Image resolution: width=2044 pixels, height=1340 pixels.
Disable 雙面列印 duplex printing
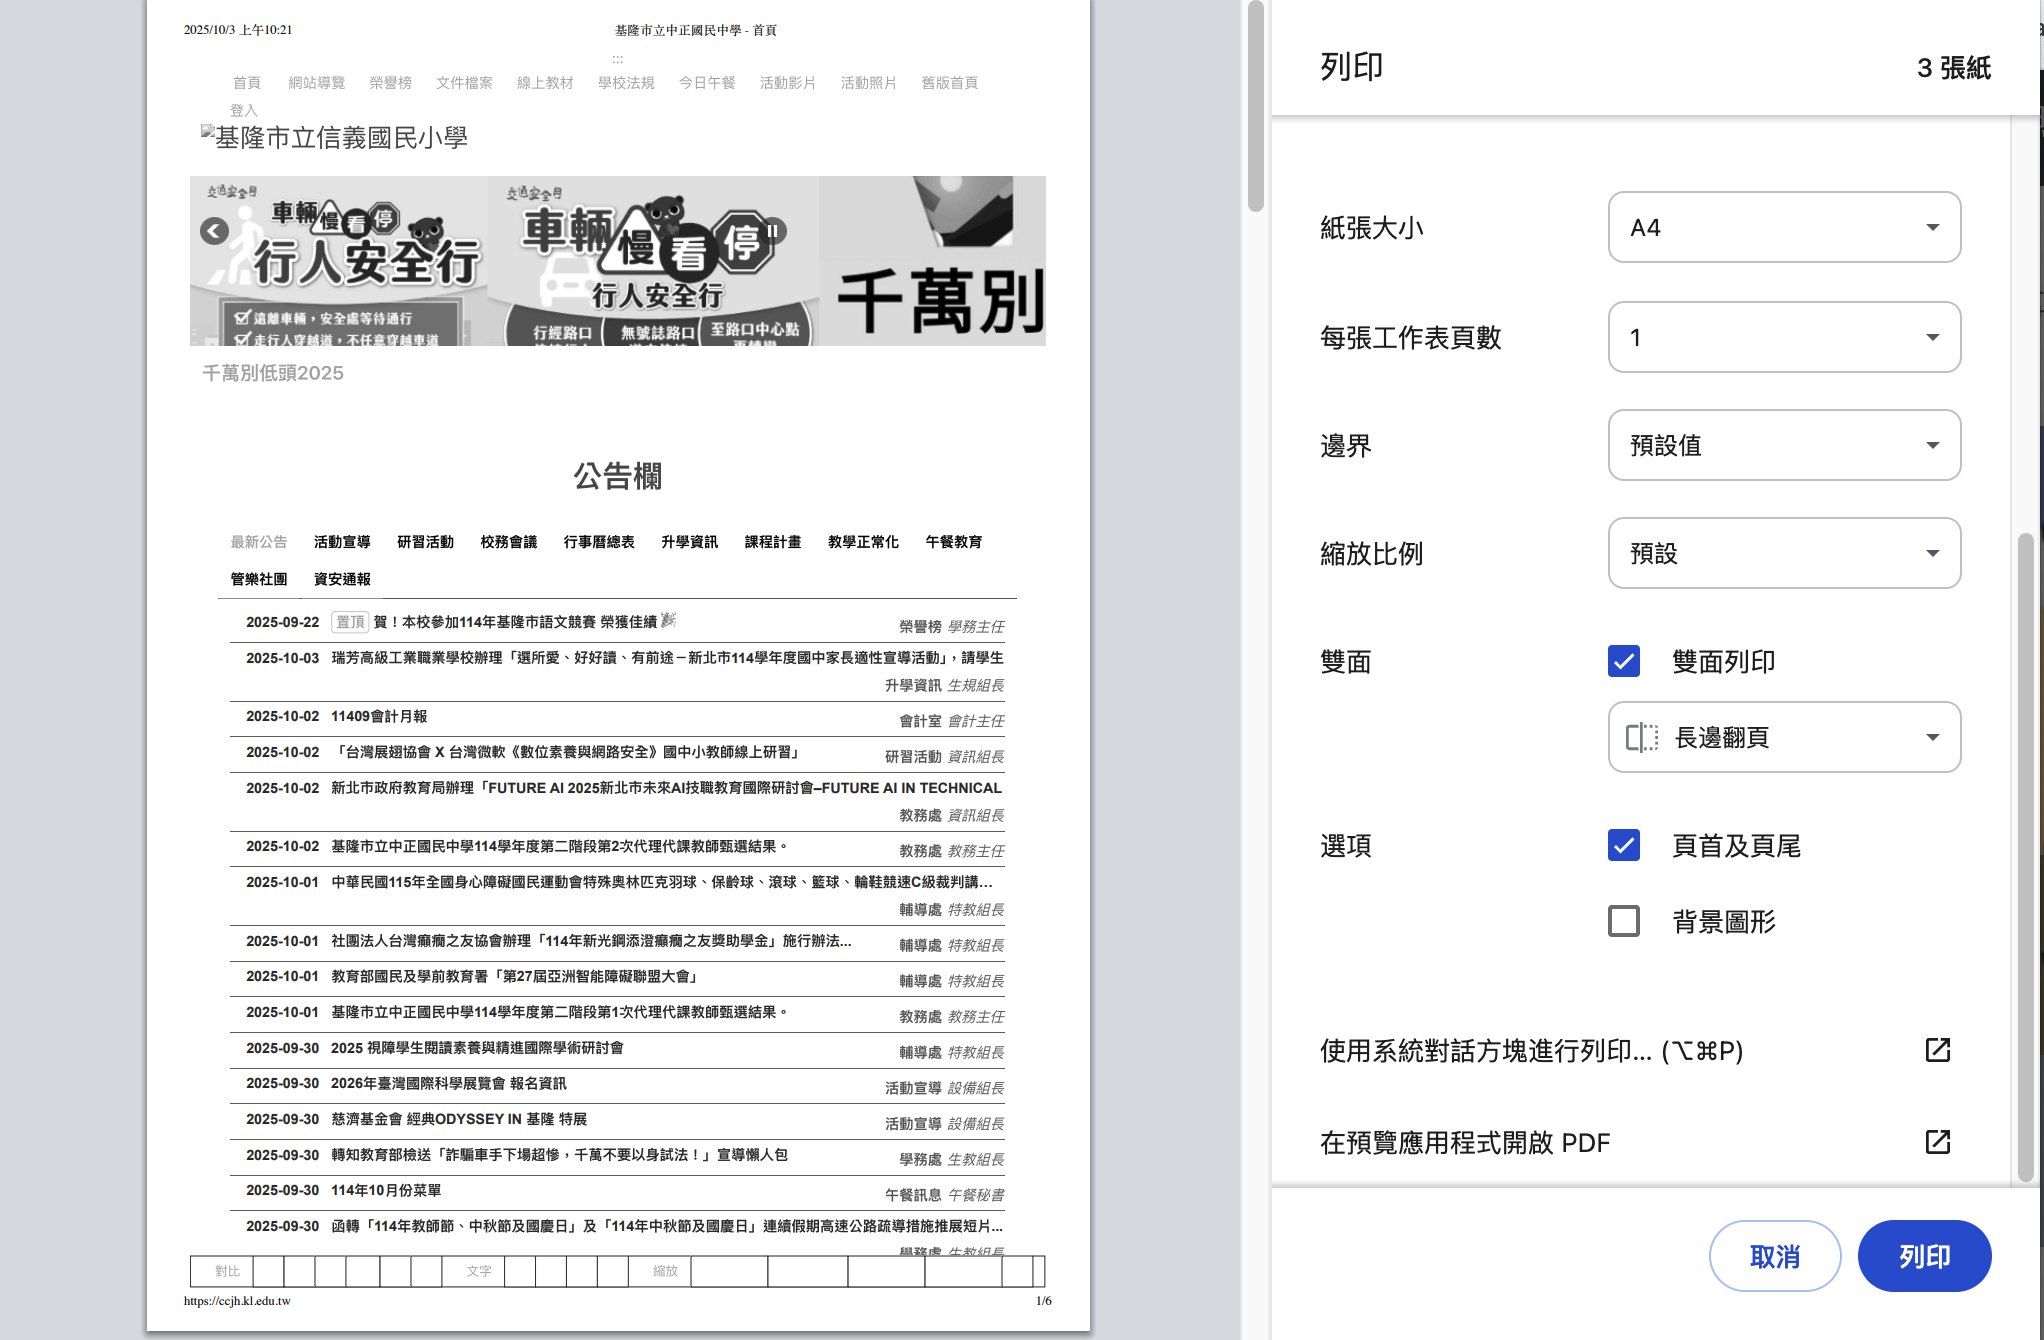(1623, 661)
